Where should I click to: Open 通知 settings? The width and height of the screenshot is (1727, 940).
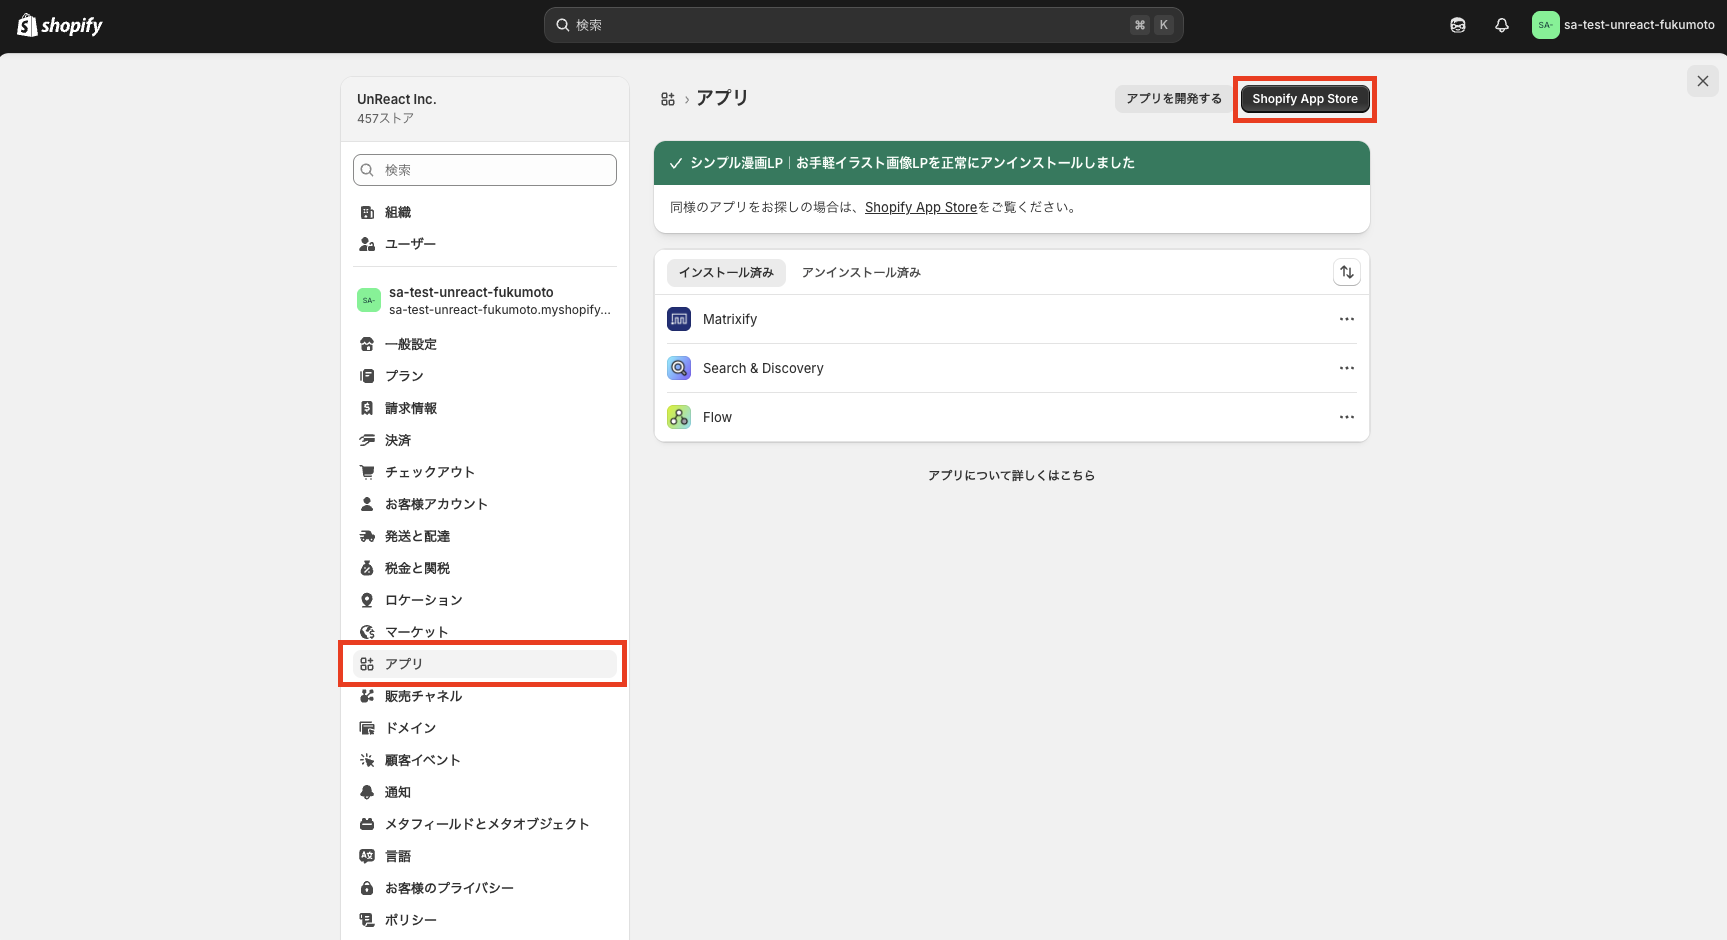485,792
